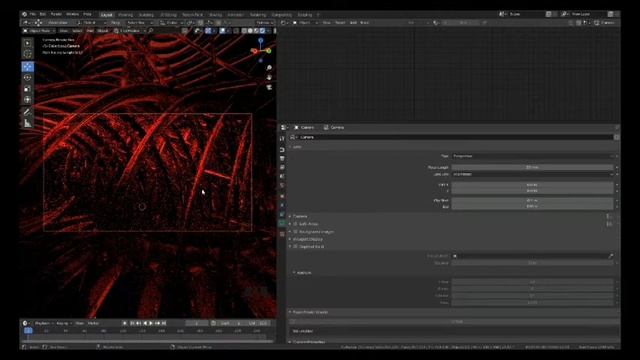This screenshot has width=640, height=360.
Task: Open the File menu
Action: pyautogui.click(x=32, y=14)
